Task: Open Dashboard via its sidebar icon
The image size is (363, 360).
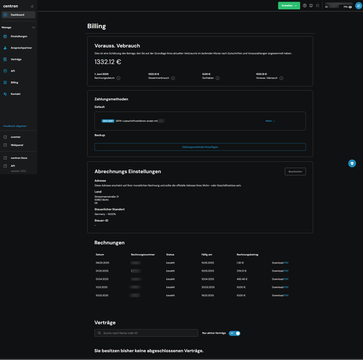Action: (x=5, y=15)
